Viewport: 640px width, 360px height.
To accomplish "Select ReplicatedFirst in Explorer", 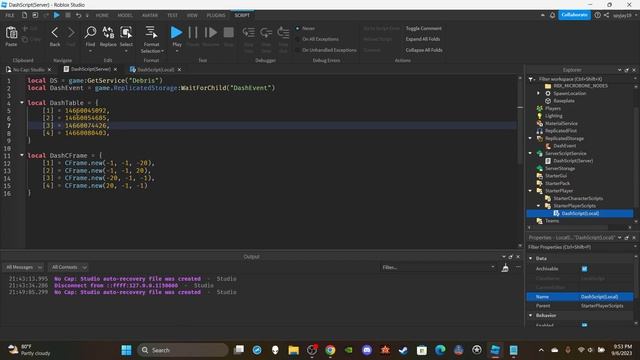I will click(x=561, y=131).
